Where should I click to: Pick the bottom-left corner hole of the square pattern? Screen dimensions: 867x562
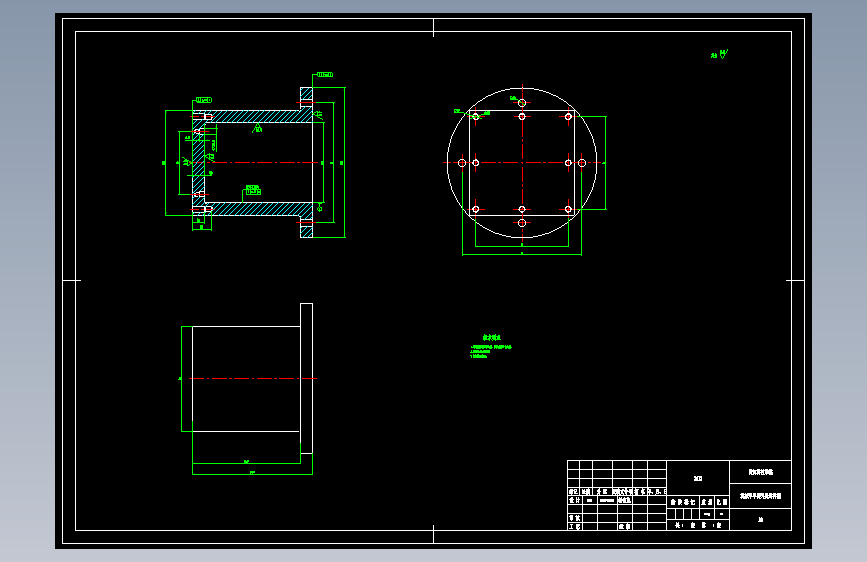pos(476,209)
